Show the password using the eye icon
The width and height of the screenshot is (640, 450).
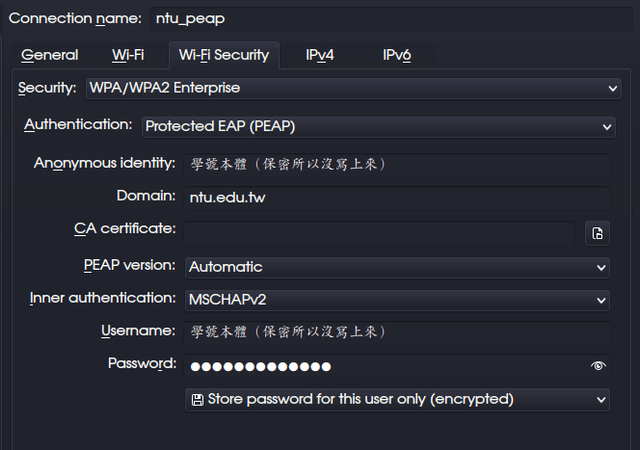[598, 366]
